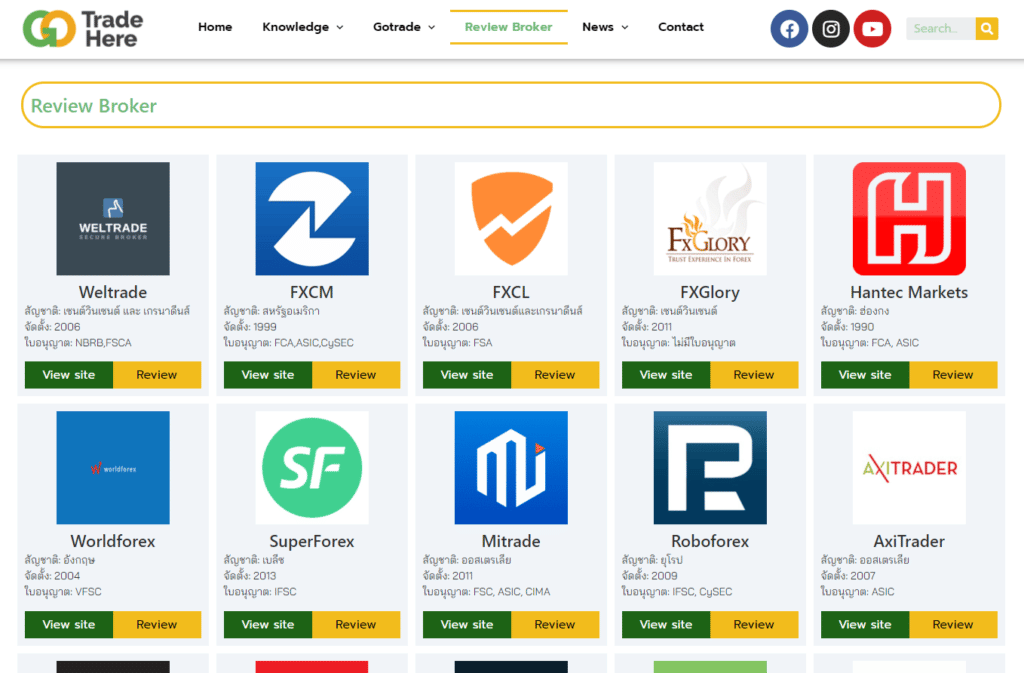The image size is (1024, 673).
Task: Open the Worldforex Review
Action: coord(157,624)
